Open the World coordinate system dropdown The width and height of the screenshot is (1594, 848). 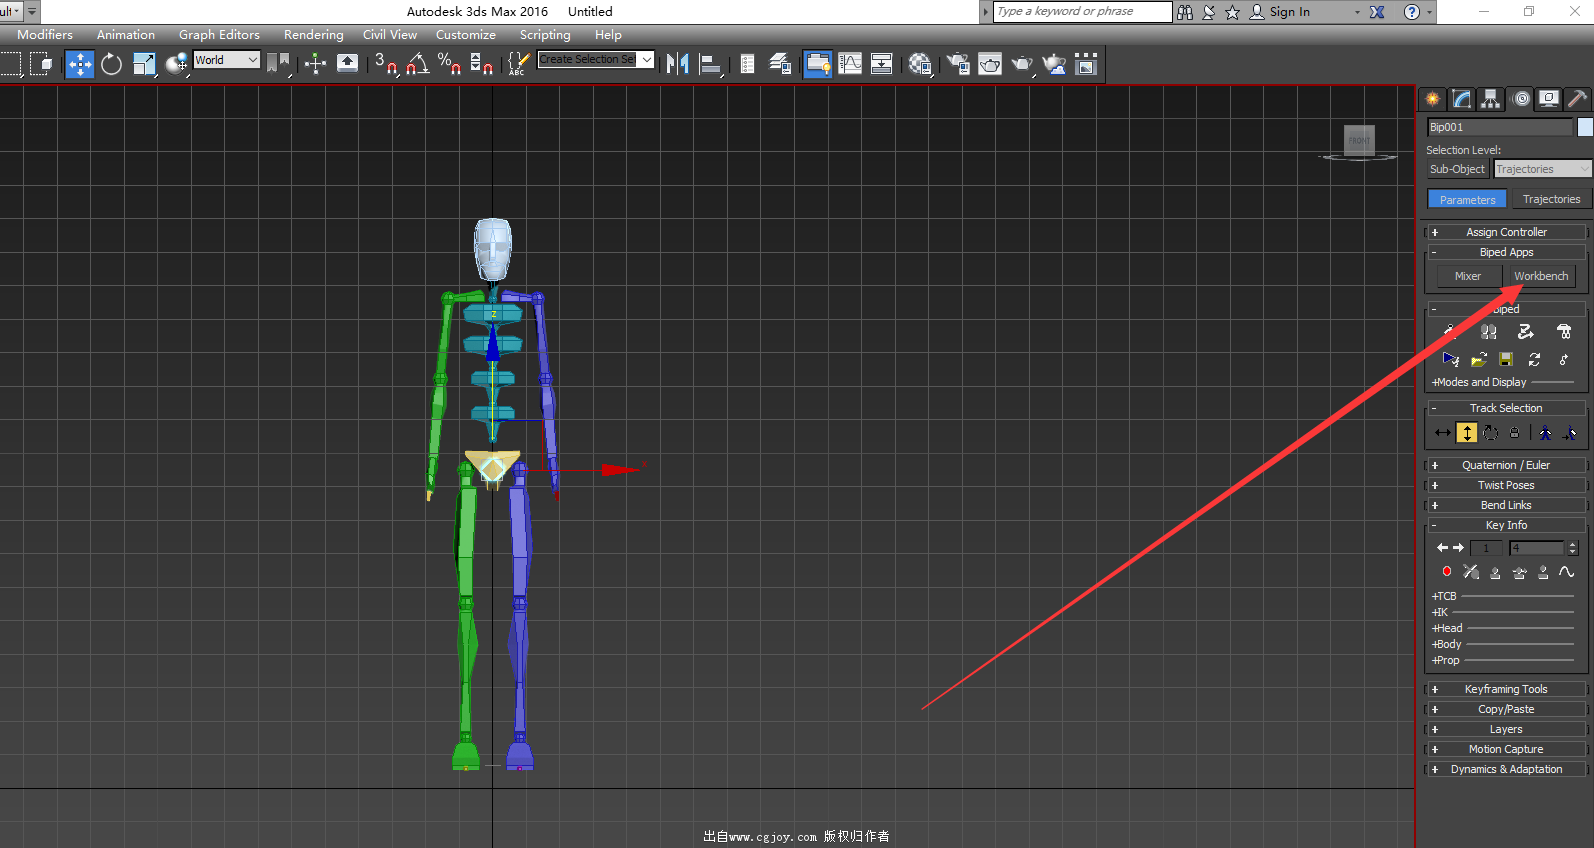(x=227, y=60)
